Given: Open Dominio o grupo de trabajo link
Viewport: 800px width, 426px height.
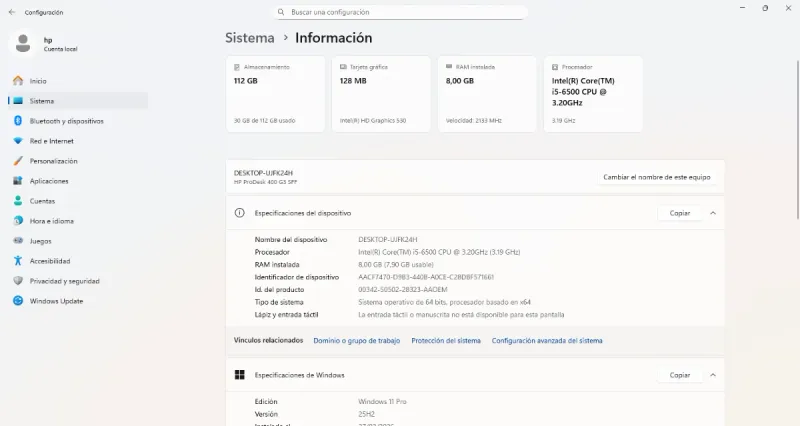Looking at the screenshot, I should point(357,341).
